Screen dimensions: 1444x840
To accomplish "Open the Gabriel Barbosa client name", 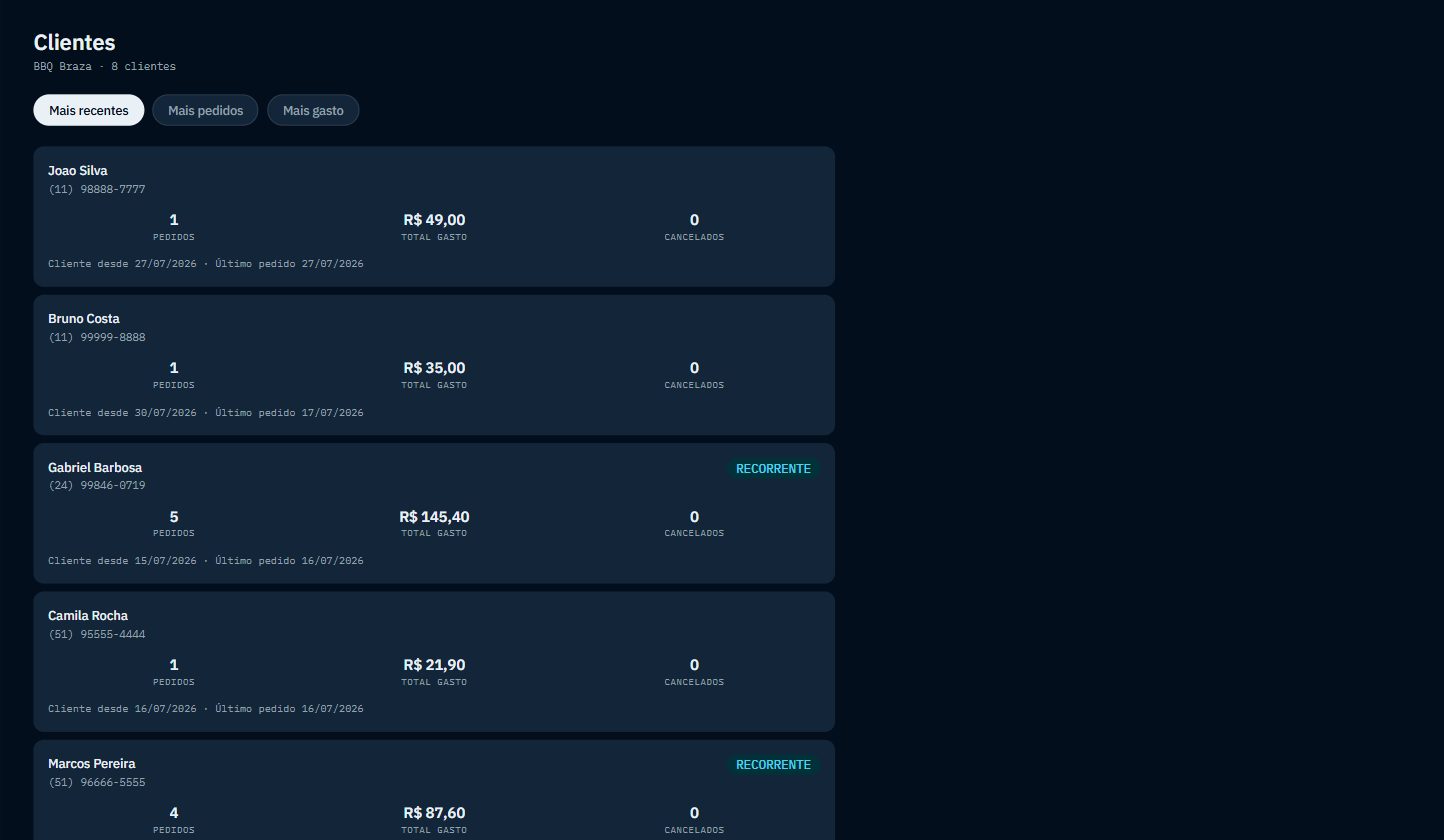I will tap(95, 468).
